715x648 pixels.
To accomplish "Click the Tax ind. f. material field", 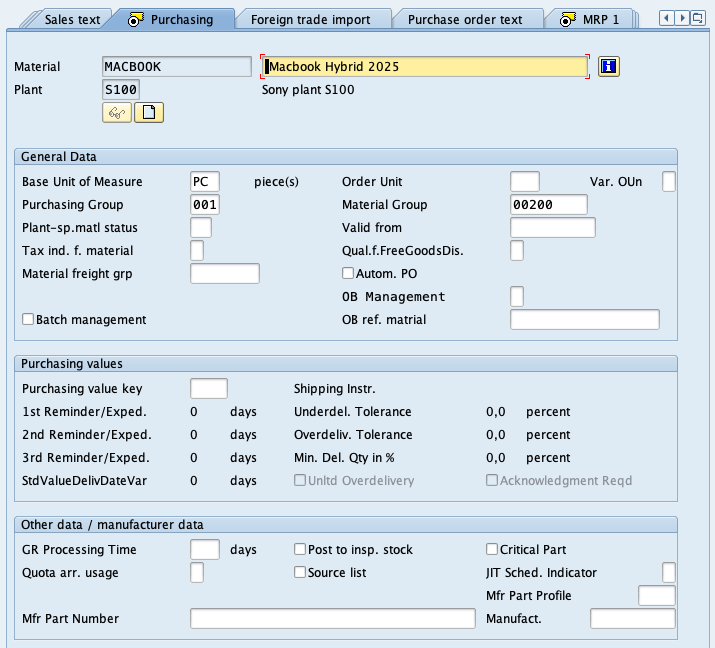I will (x=197, y=250).
